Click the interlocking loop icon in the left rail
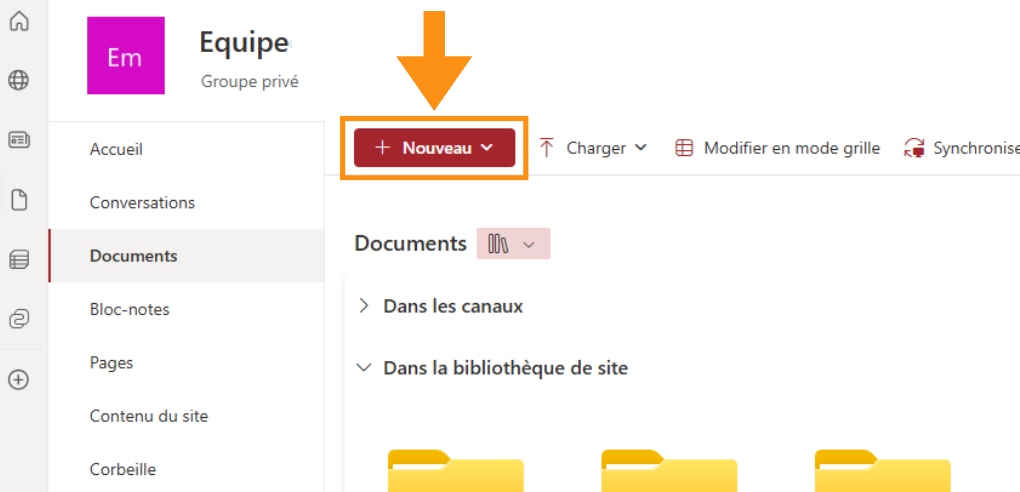 (18, 319)
